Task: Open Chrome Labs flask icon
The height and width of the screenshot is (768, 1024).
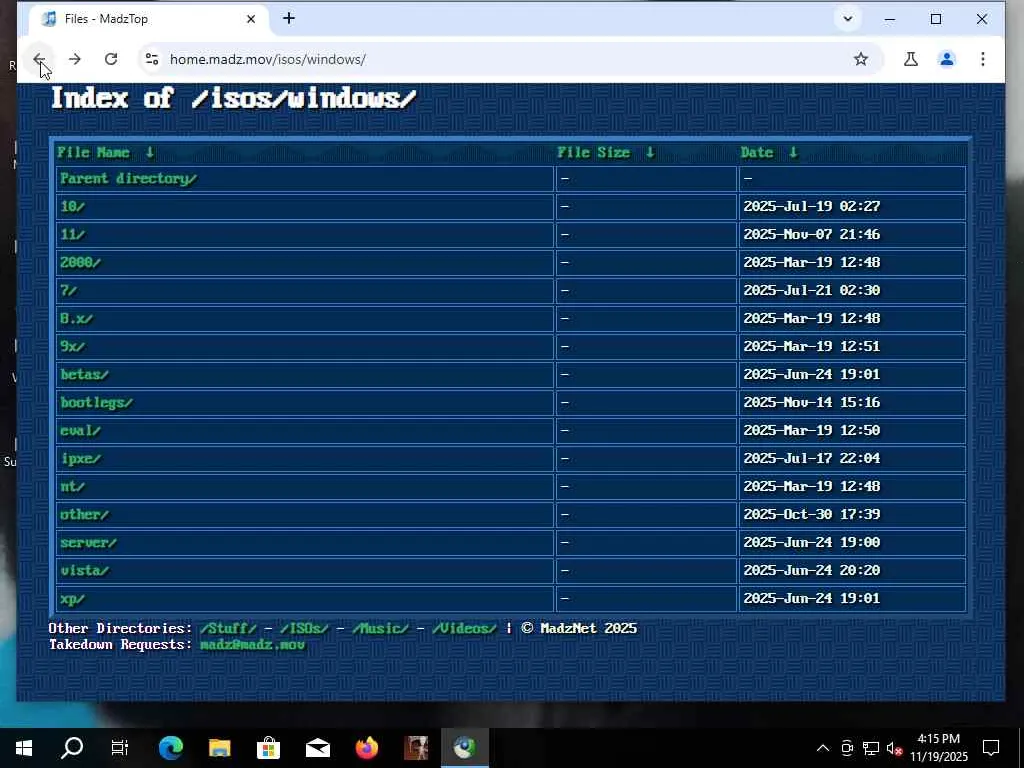Action: point(910,59)
